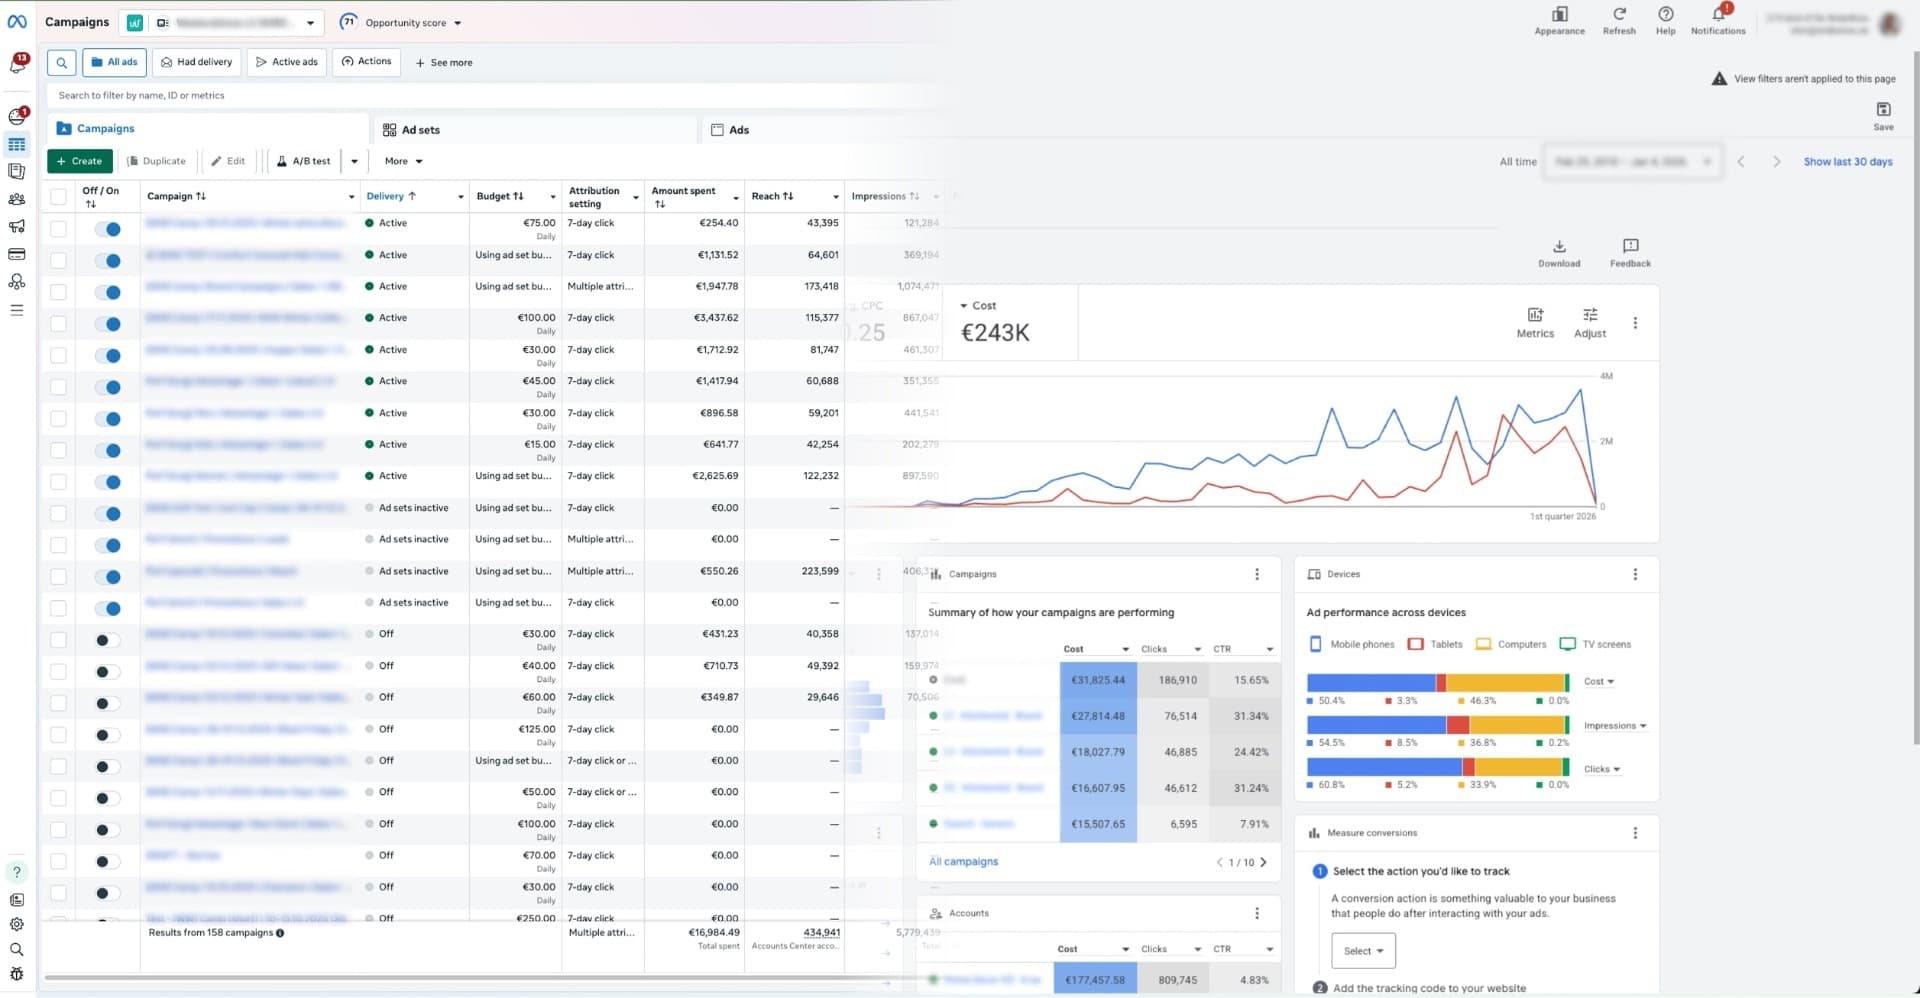Switch to the Ad sets tab
This screenshot has width=1920, height=998.
point(420,129)
